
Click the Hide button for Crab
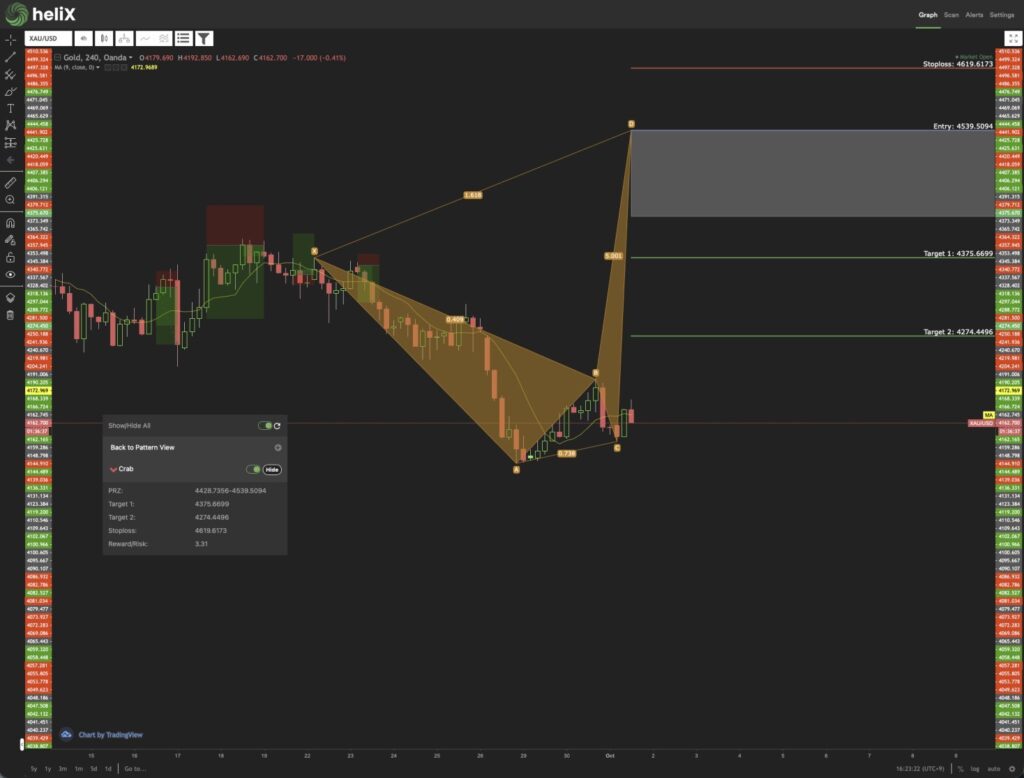[272, 469]
